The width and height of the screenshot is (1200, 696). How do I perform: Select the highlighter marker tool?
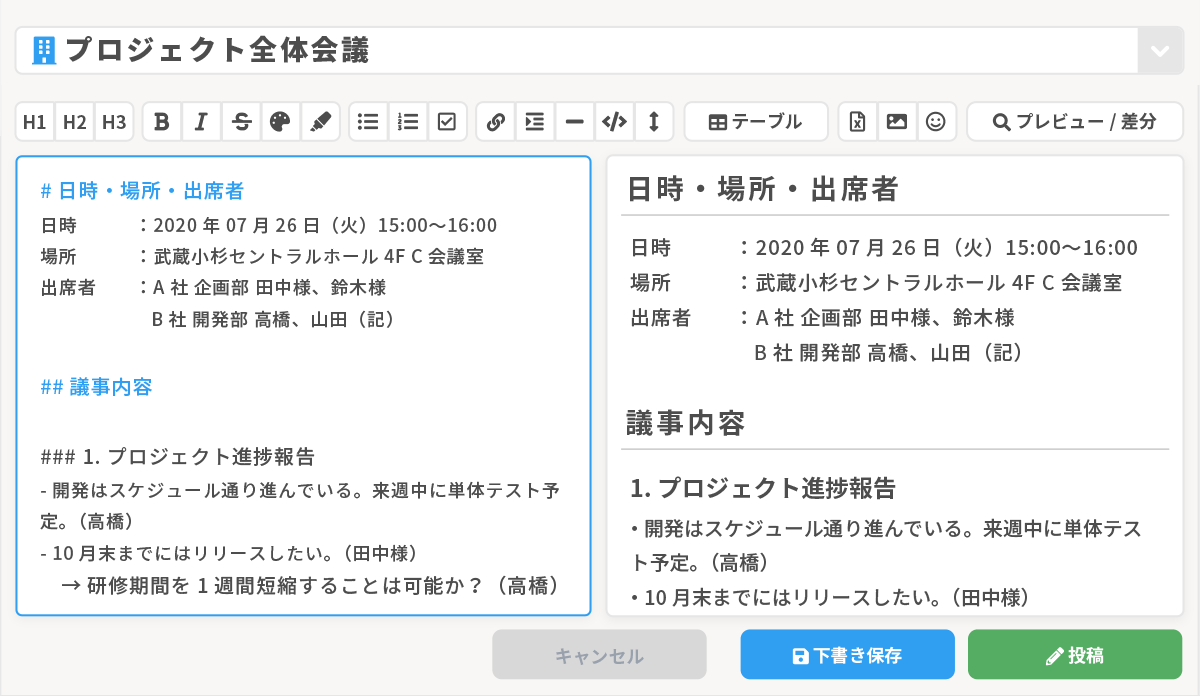tap(320, 122)
